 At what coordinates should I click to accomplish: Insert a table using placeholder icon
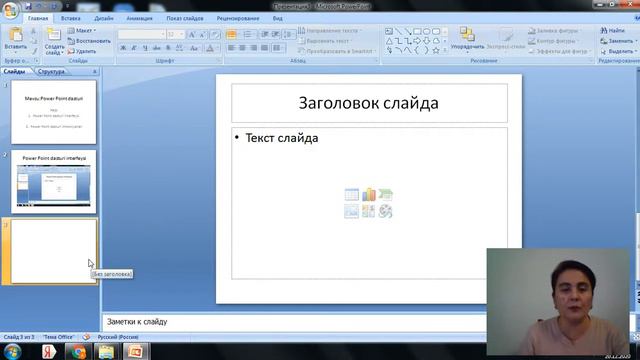[x=351, y=195]
